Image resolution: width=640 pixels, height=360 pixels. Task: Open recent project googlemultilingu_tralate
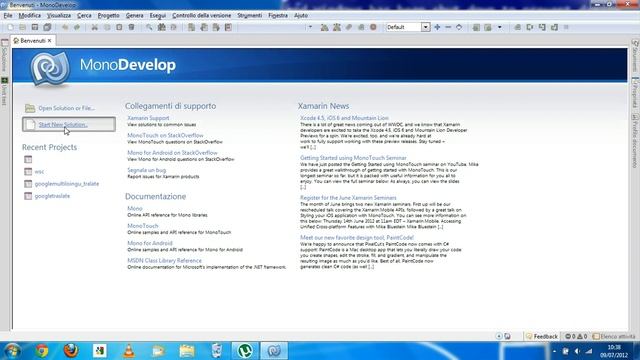(x=67, y=184)
